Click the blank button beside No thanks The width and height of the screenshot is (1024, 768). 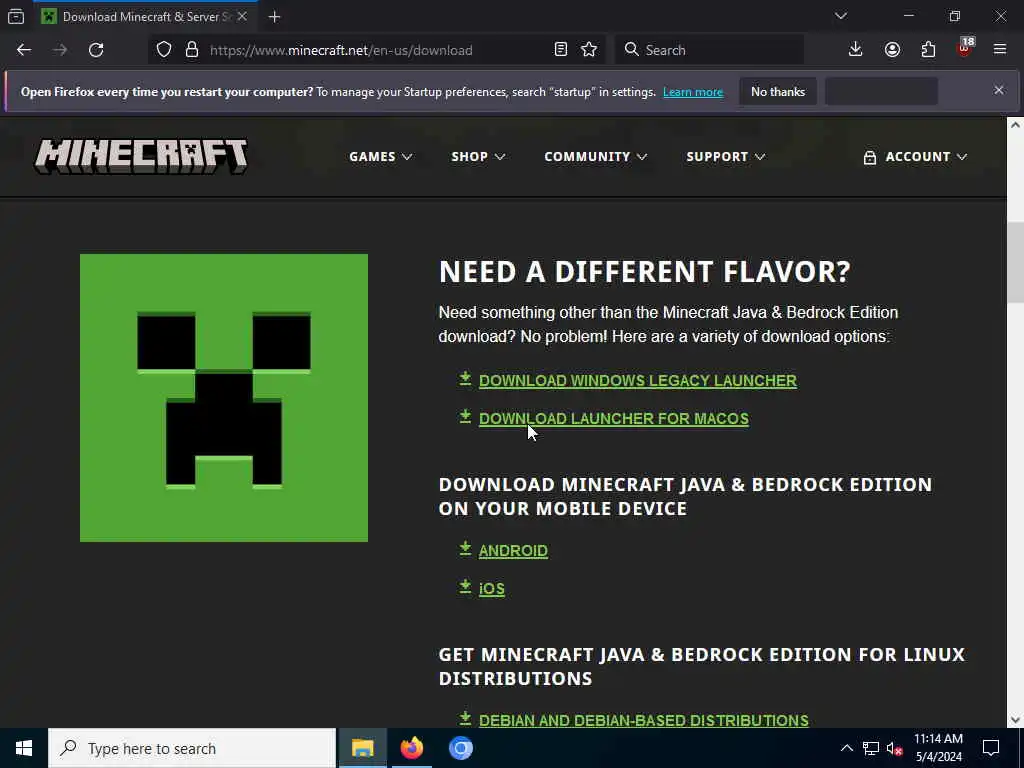[x=881, y=91]
